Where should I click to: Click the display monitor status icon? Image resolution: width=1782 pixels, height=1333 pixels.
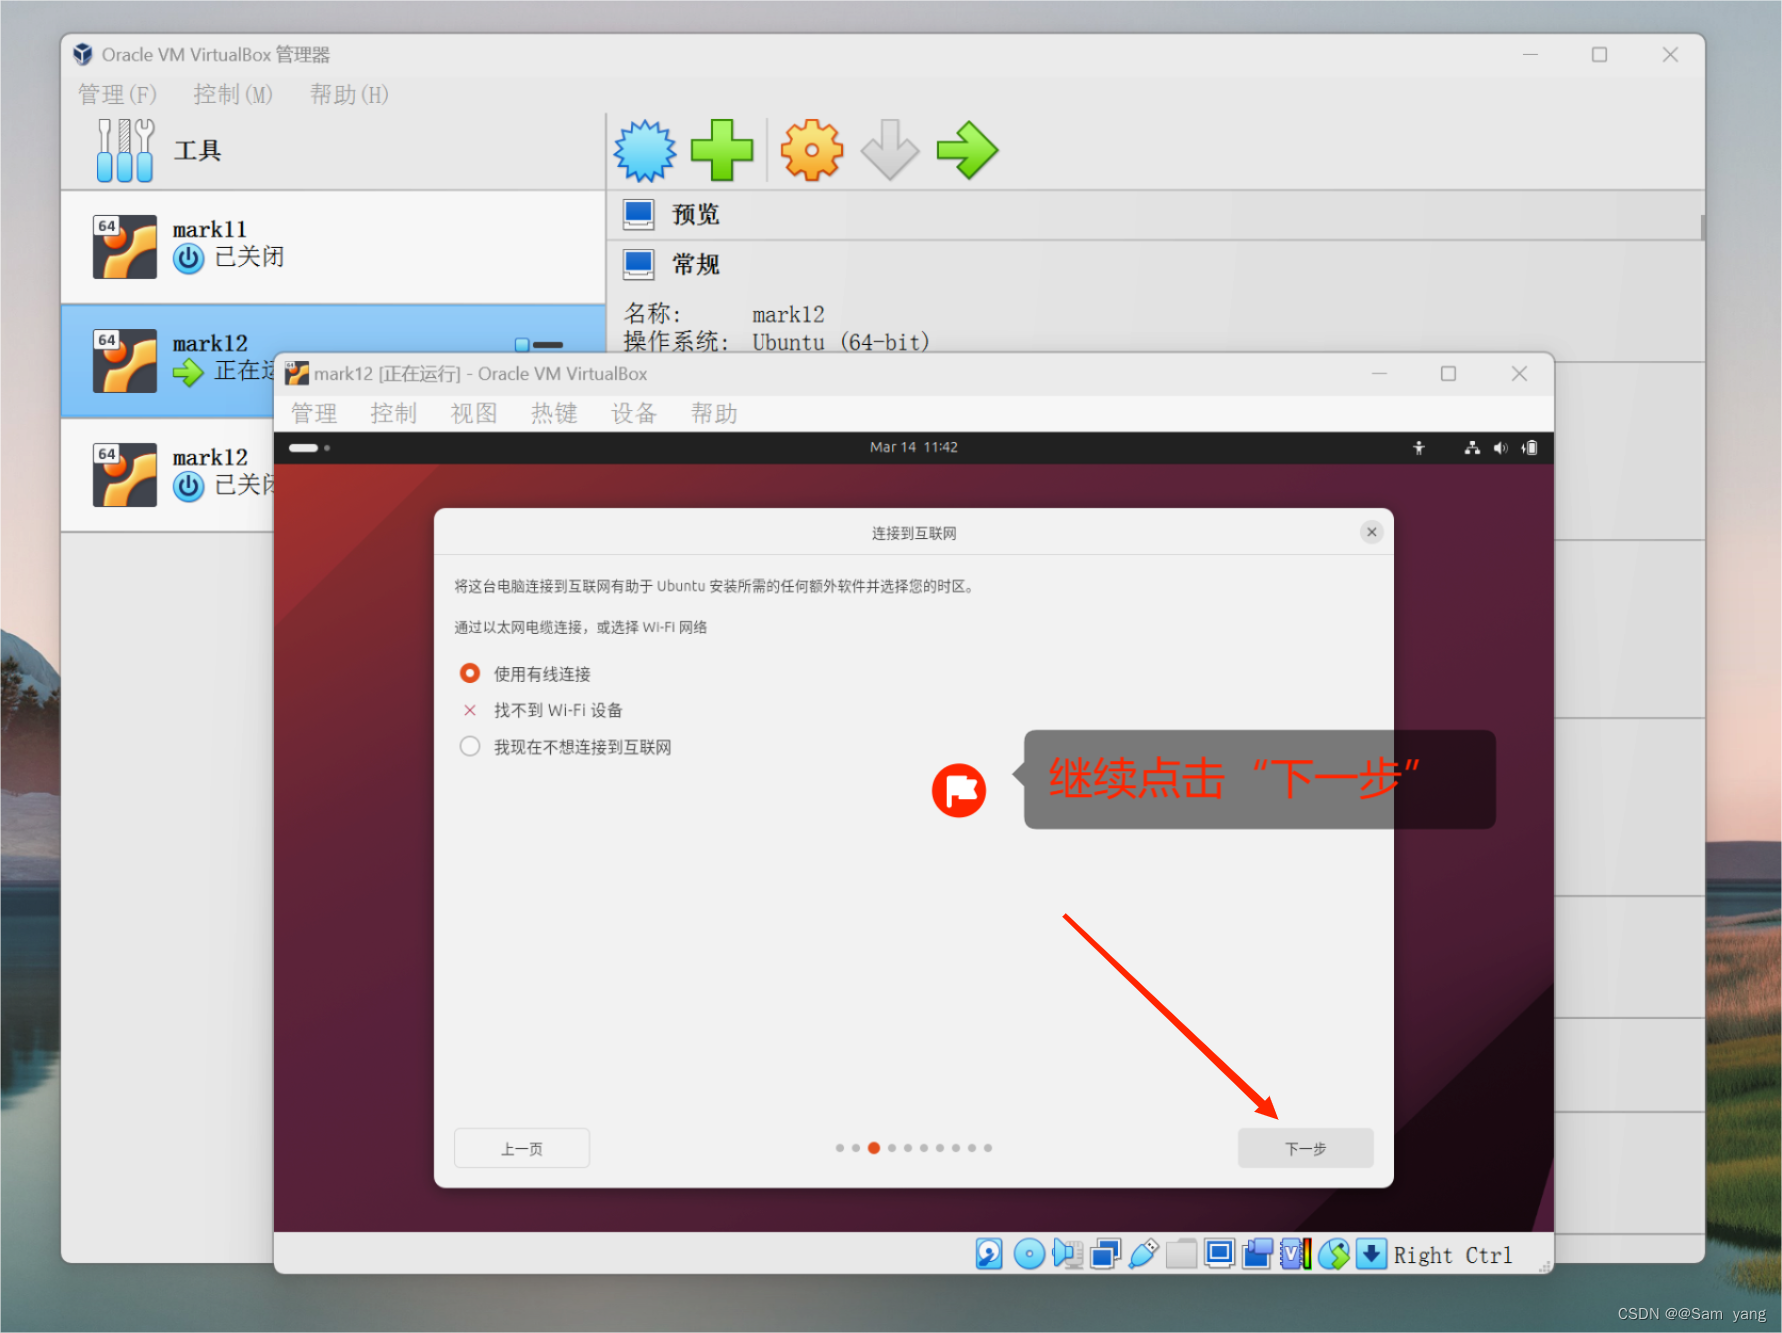click(x=1219, y=1253)
